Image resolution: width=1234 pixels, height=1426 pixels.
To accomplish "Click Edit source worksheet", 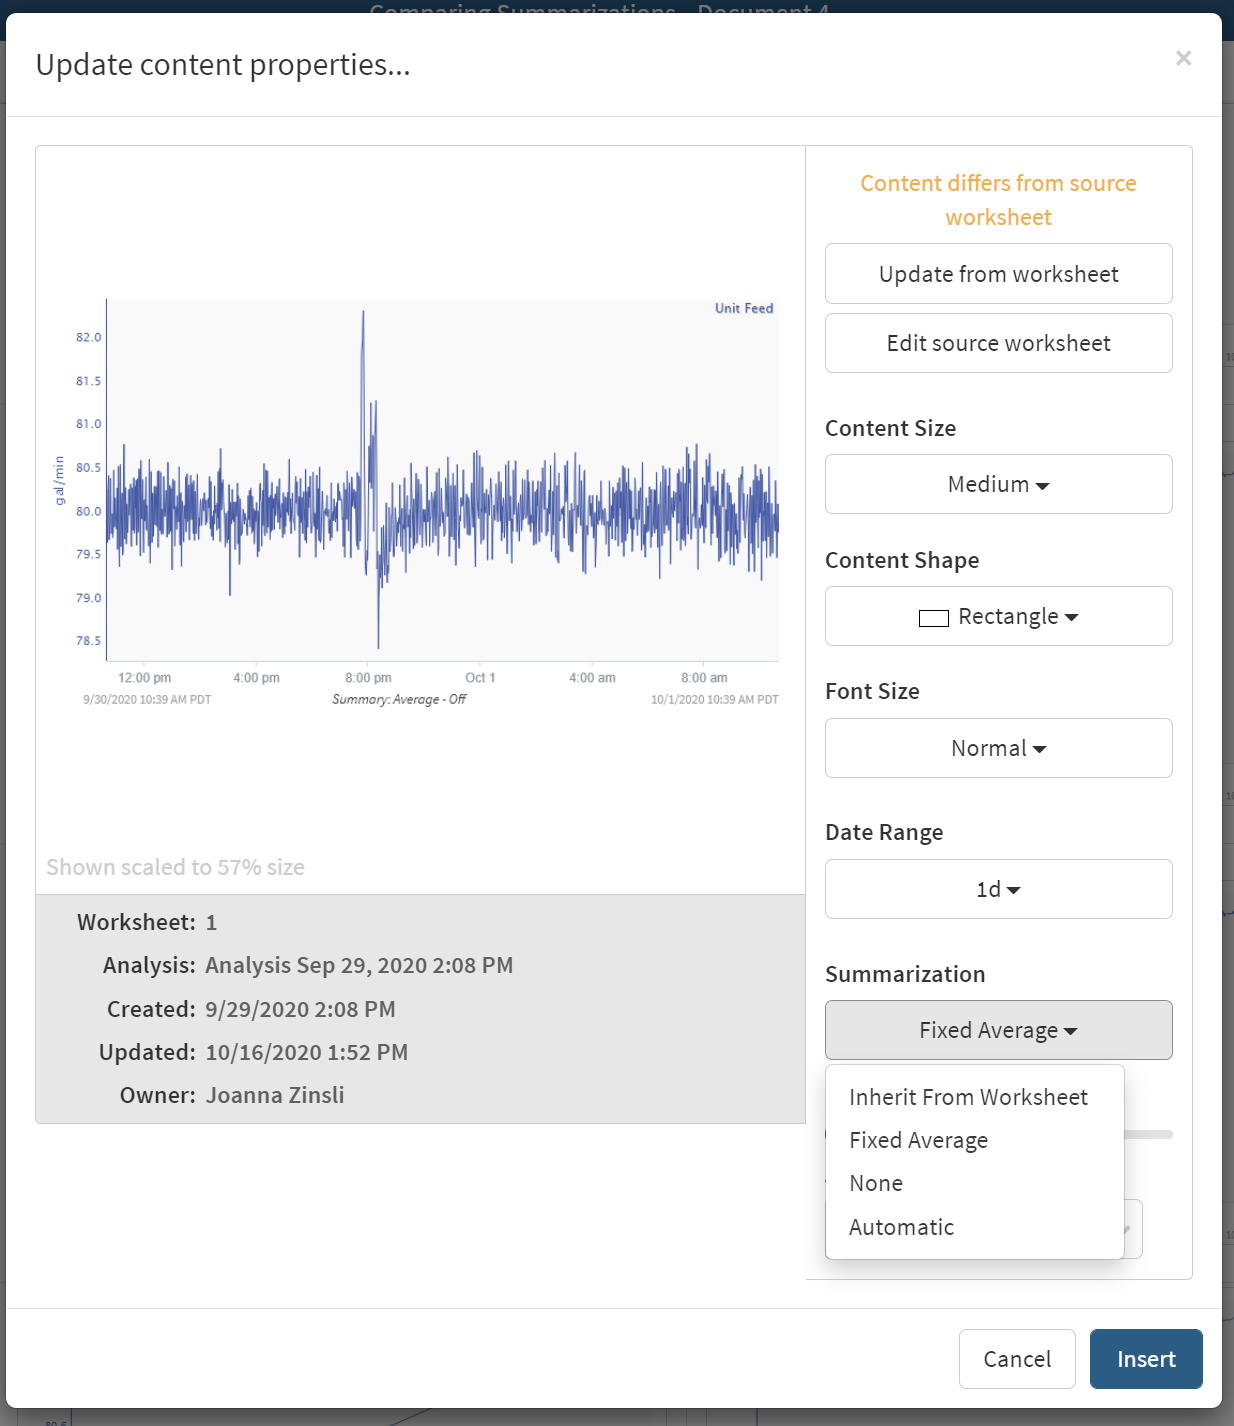I will point(997,343).
